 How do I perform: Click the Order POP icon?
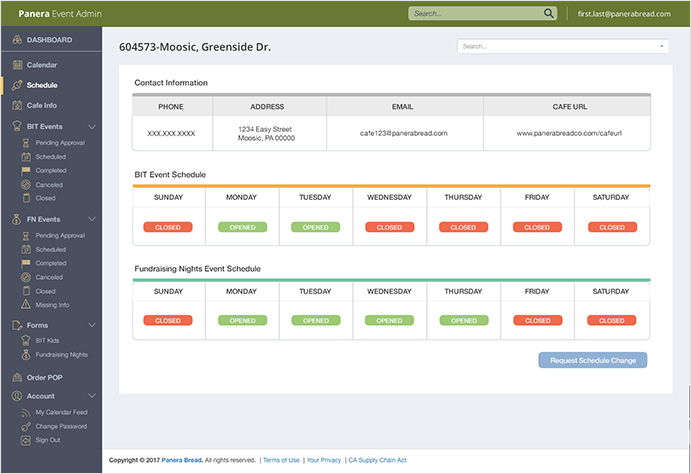click(17, 378)
